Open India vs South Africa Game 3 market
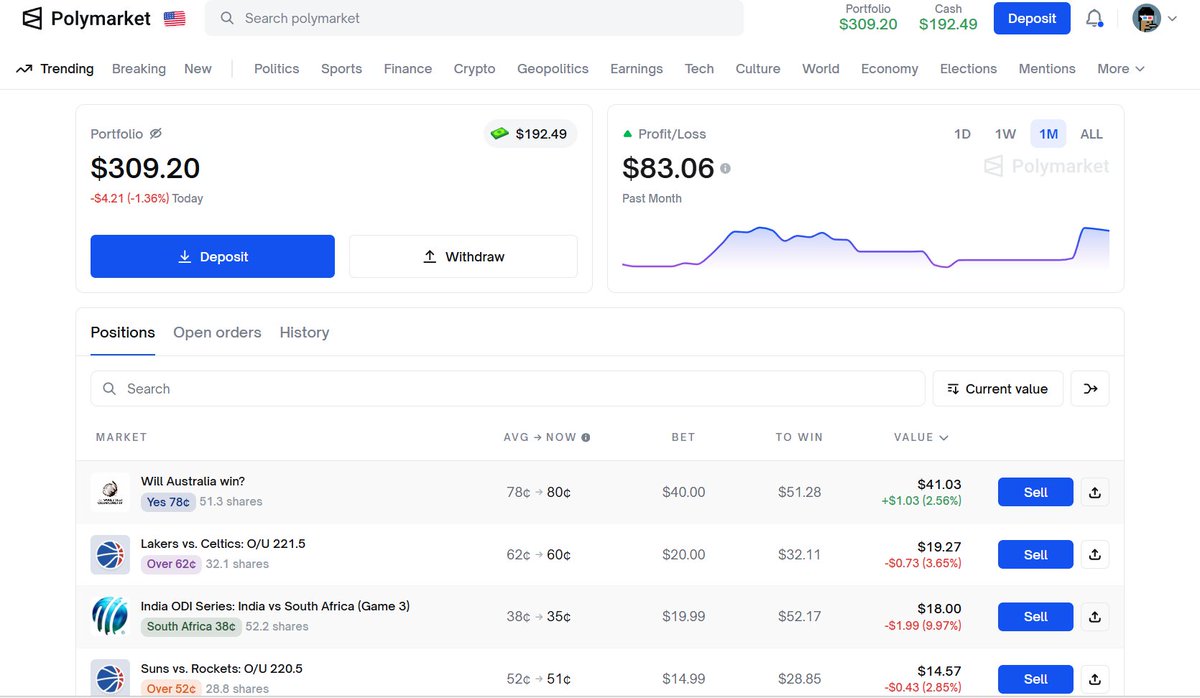This screenshot has height=698, width=1200. [275, 605]
